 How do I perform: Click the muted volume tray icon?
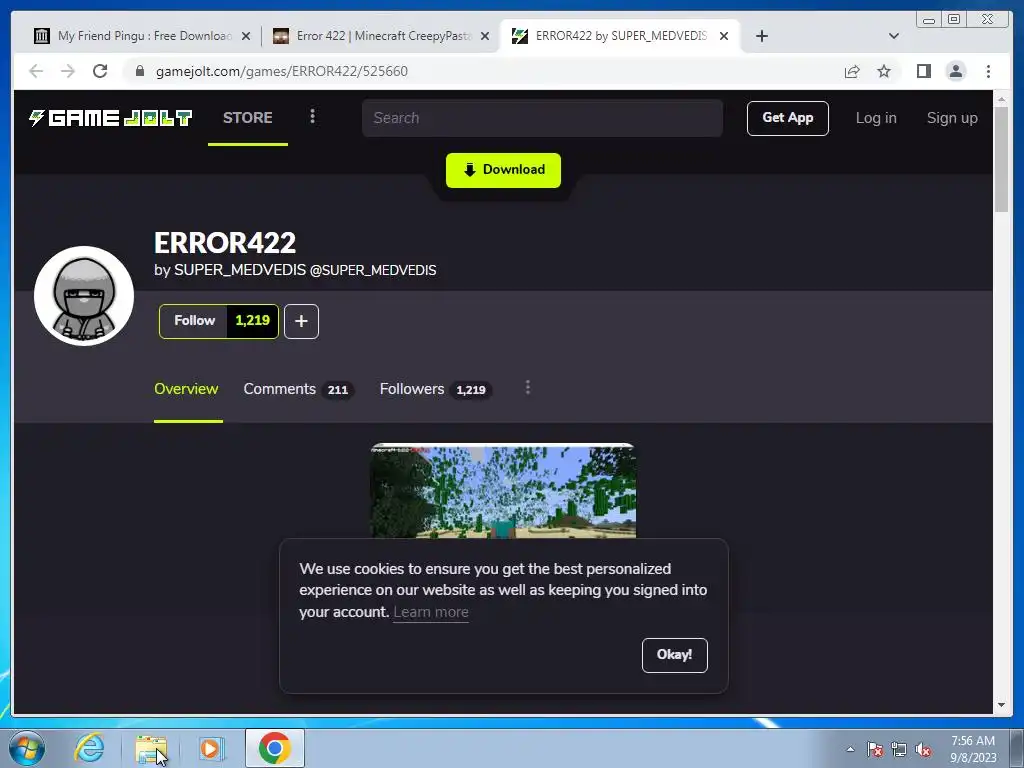[x=923, y=749]
